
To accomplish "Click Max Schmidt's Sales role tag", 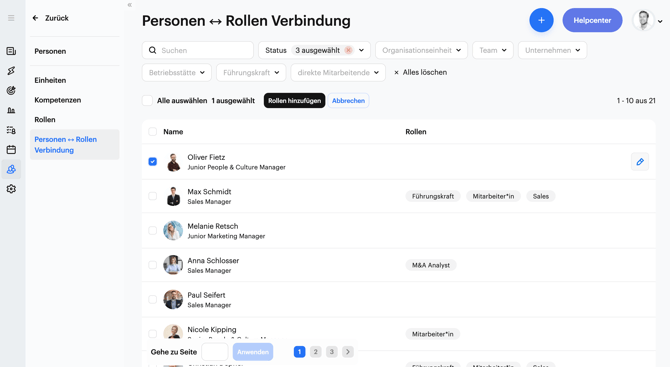I will click(541, 196).
